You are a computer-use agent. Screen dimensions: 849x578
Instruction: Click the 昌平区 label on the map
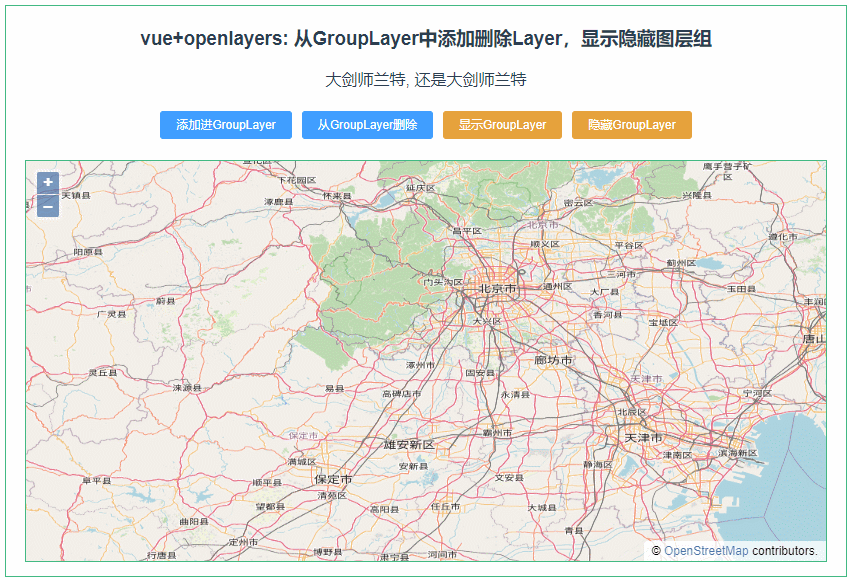467,231
